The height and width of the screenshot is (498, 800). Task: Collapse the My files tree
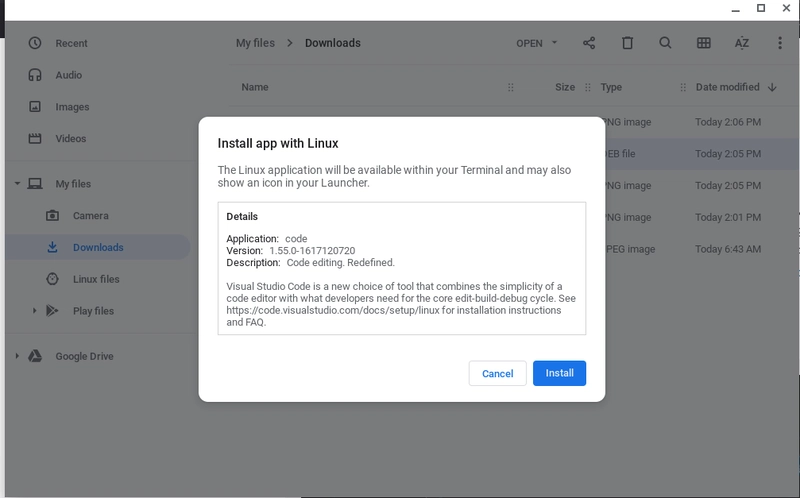click(17, 184)
